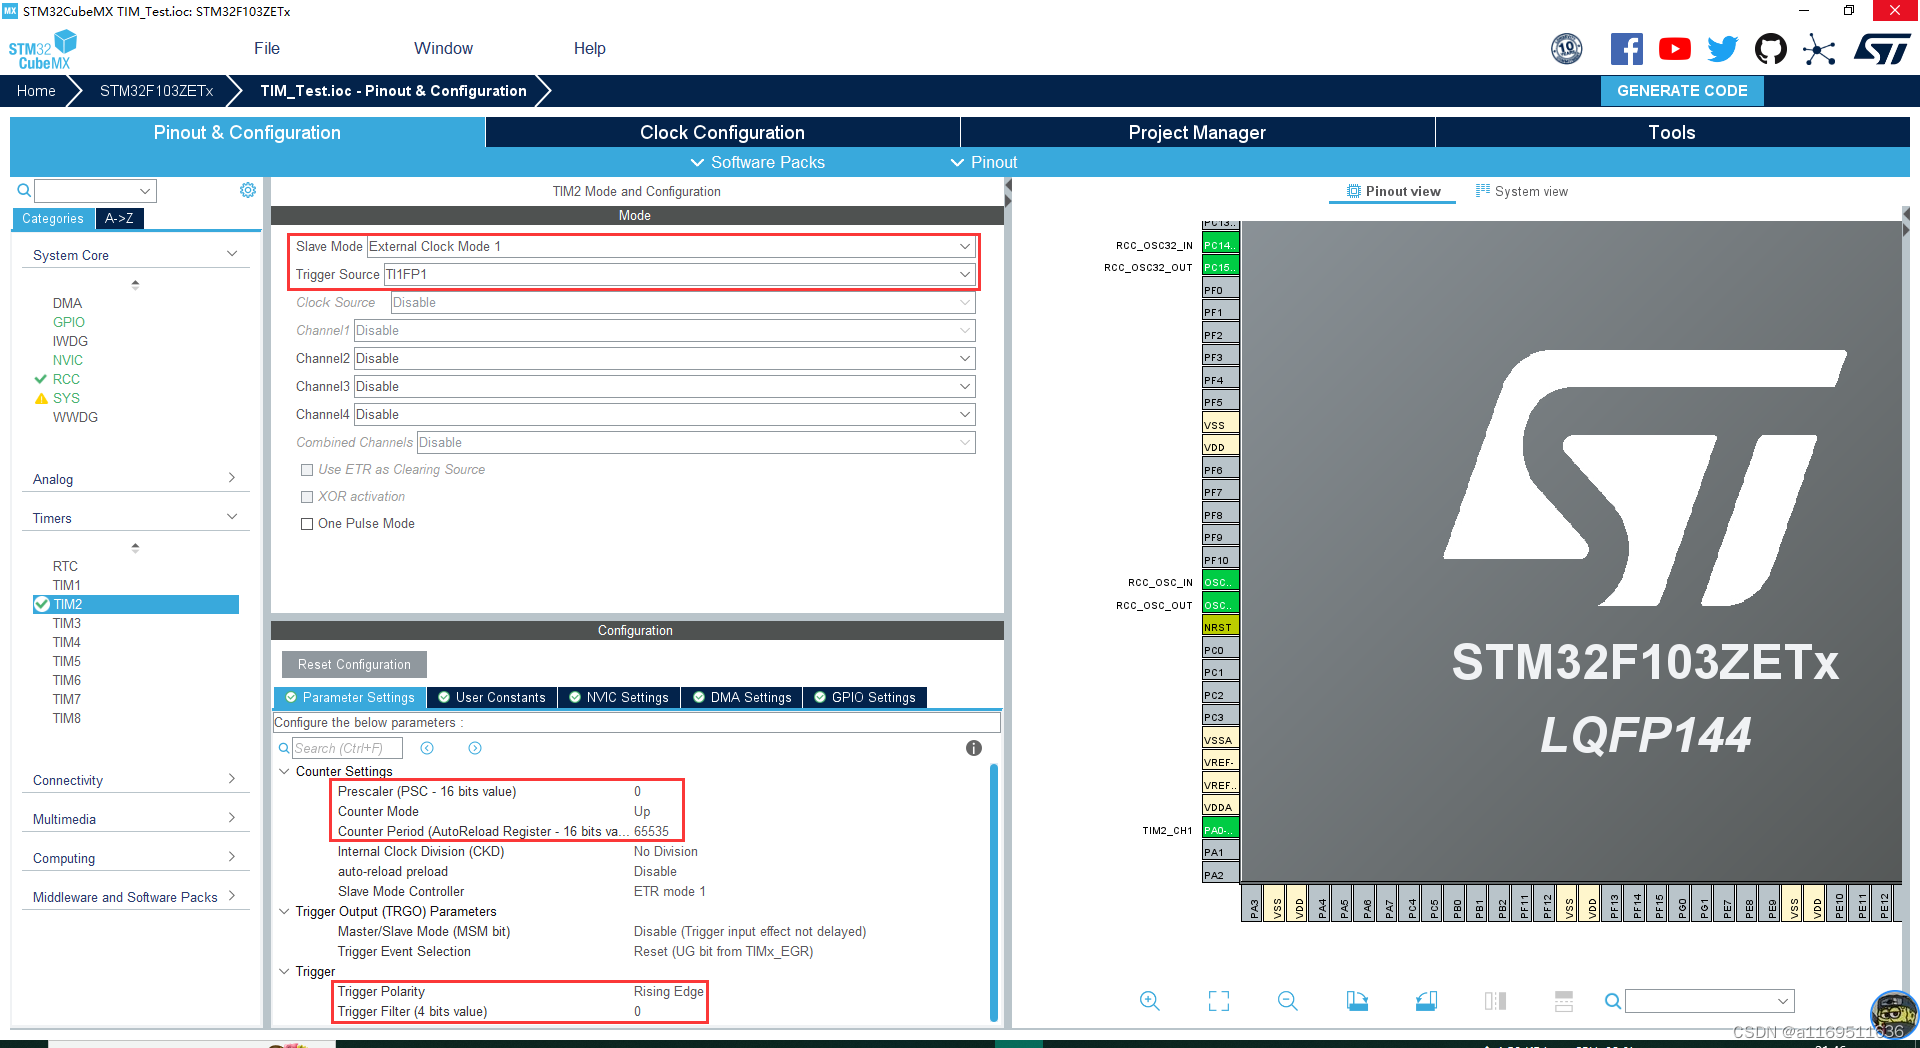
Task: Open Channel4 dropdown
Action: click(x=664, y=414)
